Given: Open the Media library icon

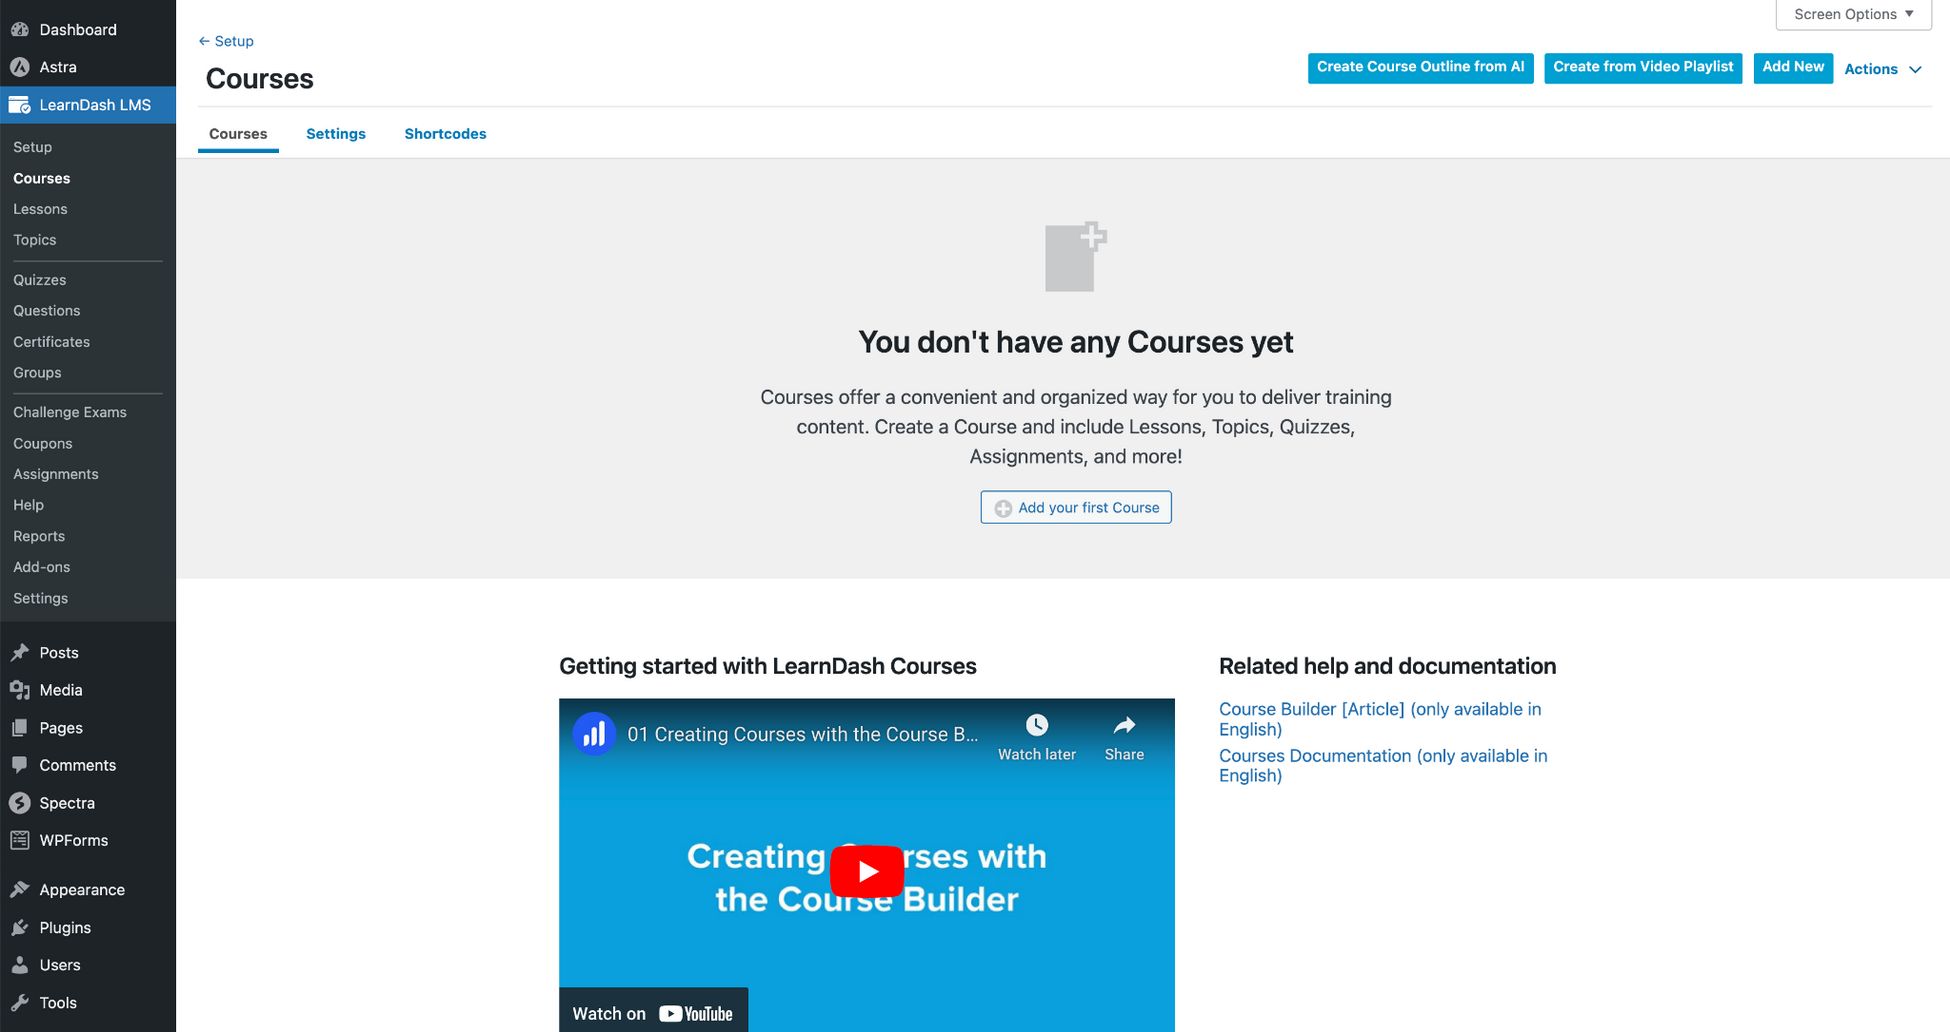Looking at the screenshot, I should (21, 689).
